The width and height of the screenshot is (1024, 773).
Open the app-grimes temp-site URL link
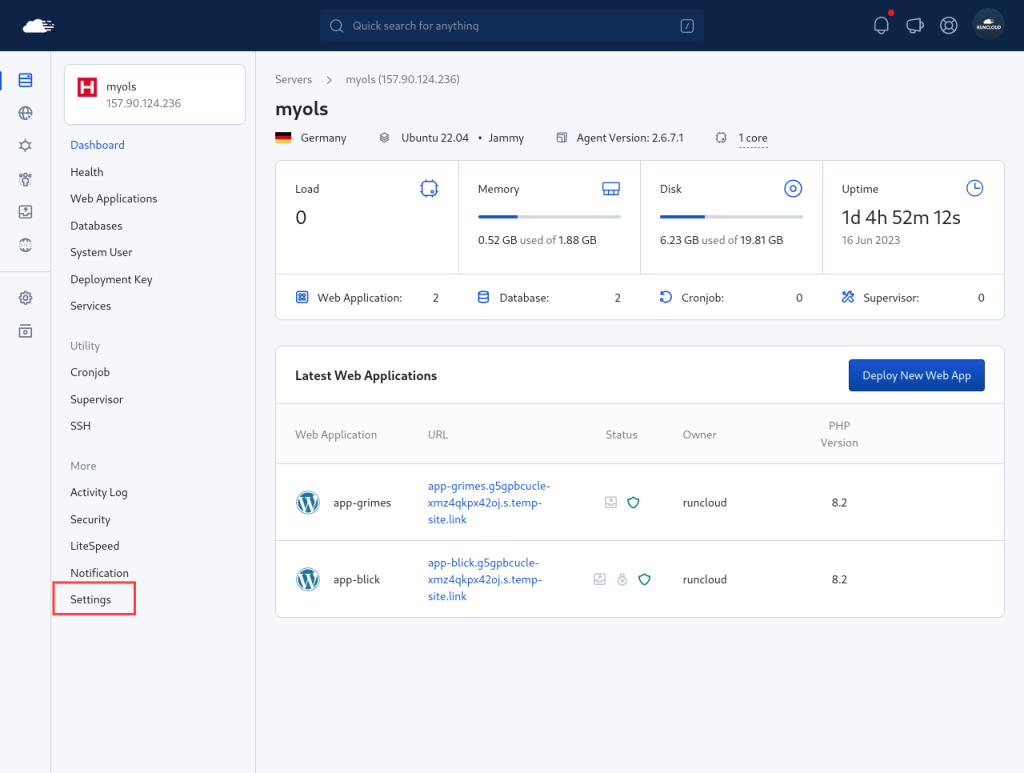click(489, 503)
